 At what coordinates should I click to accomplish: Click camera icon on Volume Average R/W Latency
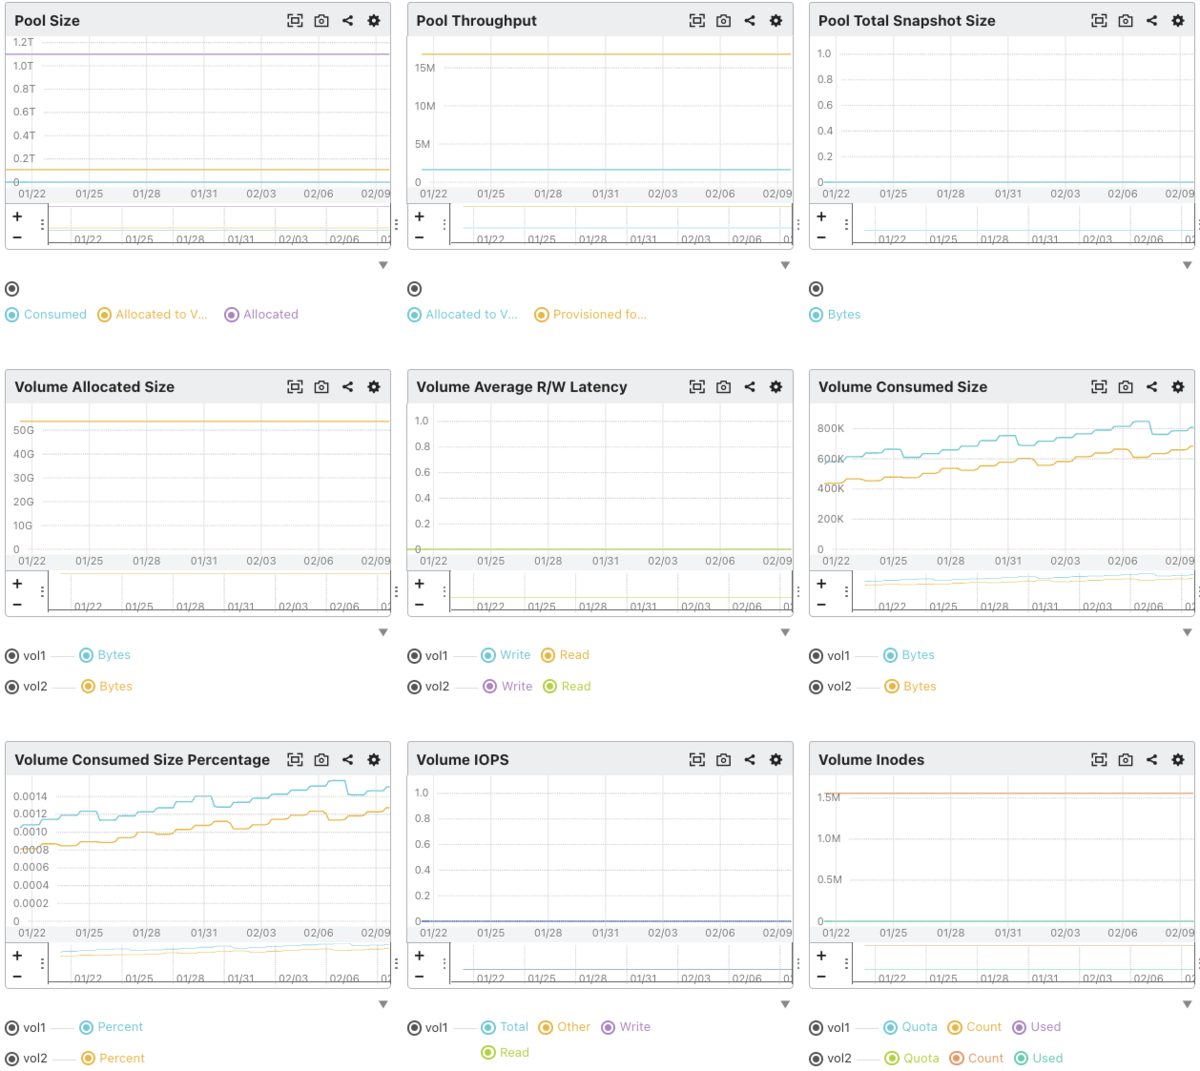[x=723, y=387]
